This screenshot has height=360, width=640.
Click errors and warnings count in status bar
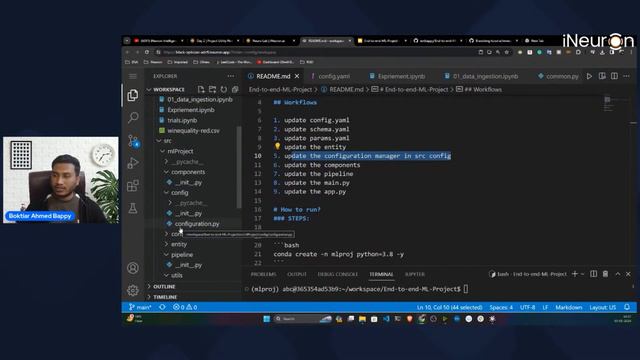pyautogui.click(x=185, y=307)
